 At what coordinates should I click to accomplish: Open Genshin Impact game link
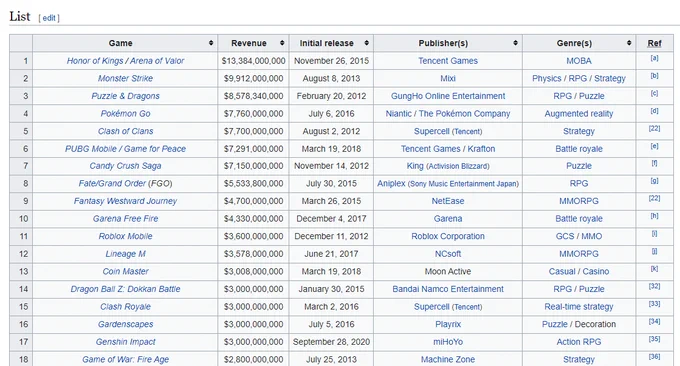[x=125, y=342]
